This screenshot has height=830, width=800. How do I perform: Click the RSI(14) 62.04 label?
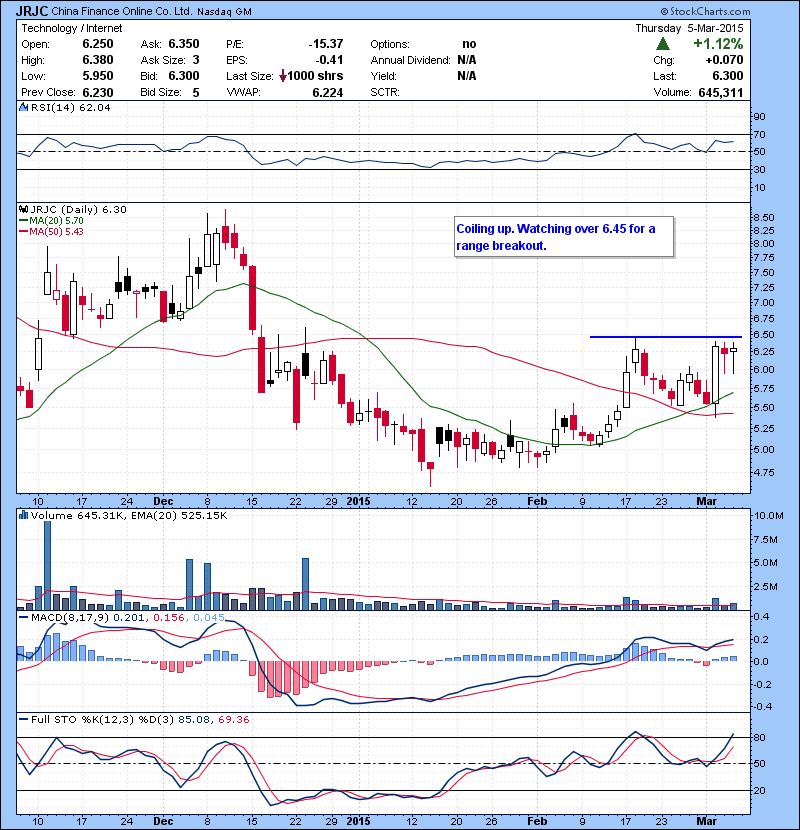point(70,107)
